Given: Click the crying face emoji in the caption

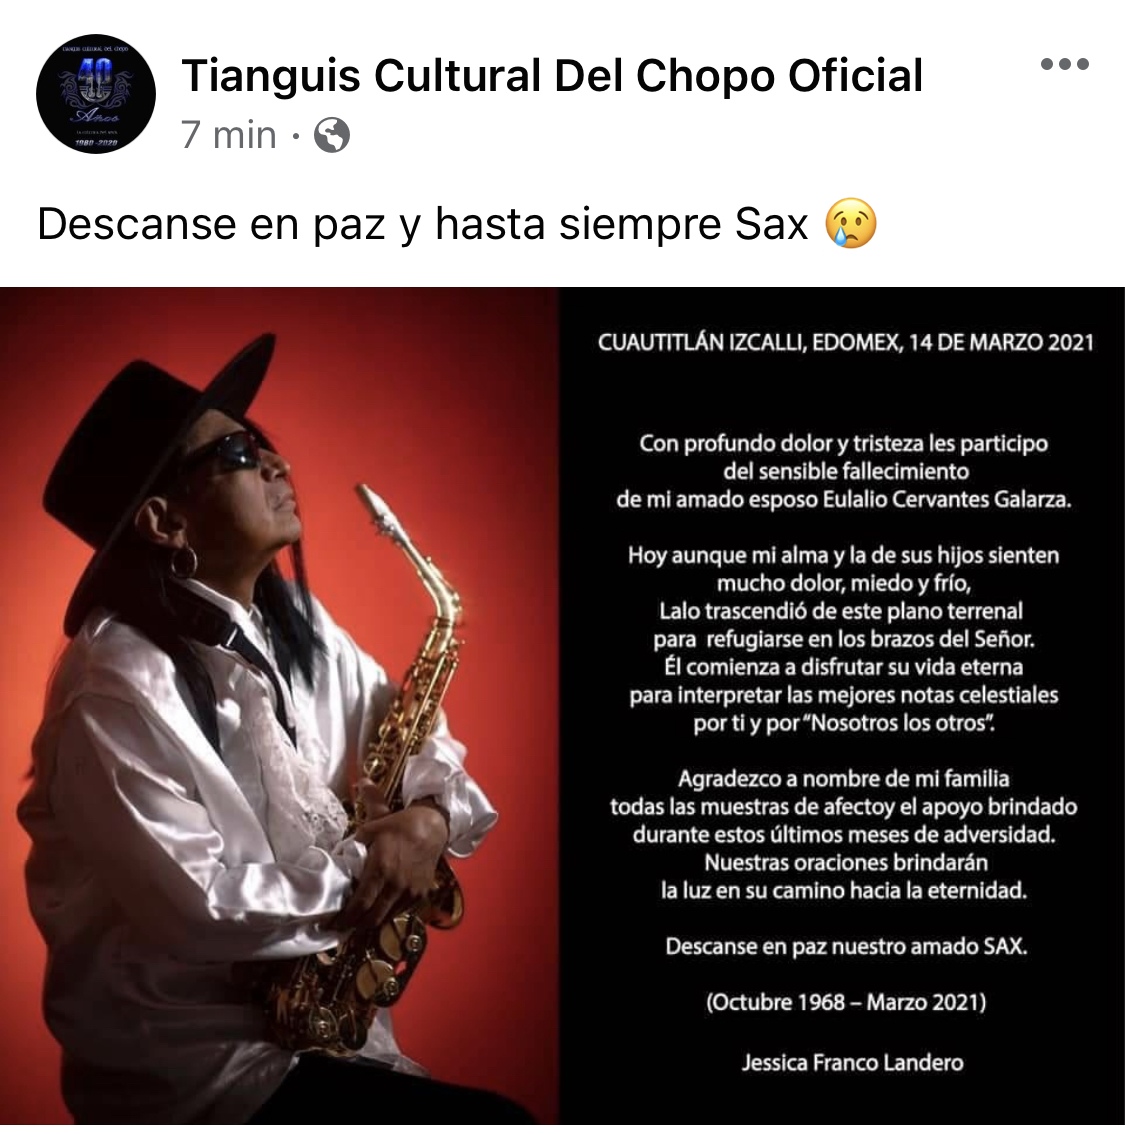Looking at the screenshot, I should point(851,223).
